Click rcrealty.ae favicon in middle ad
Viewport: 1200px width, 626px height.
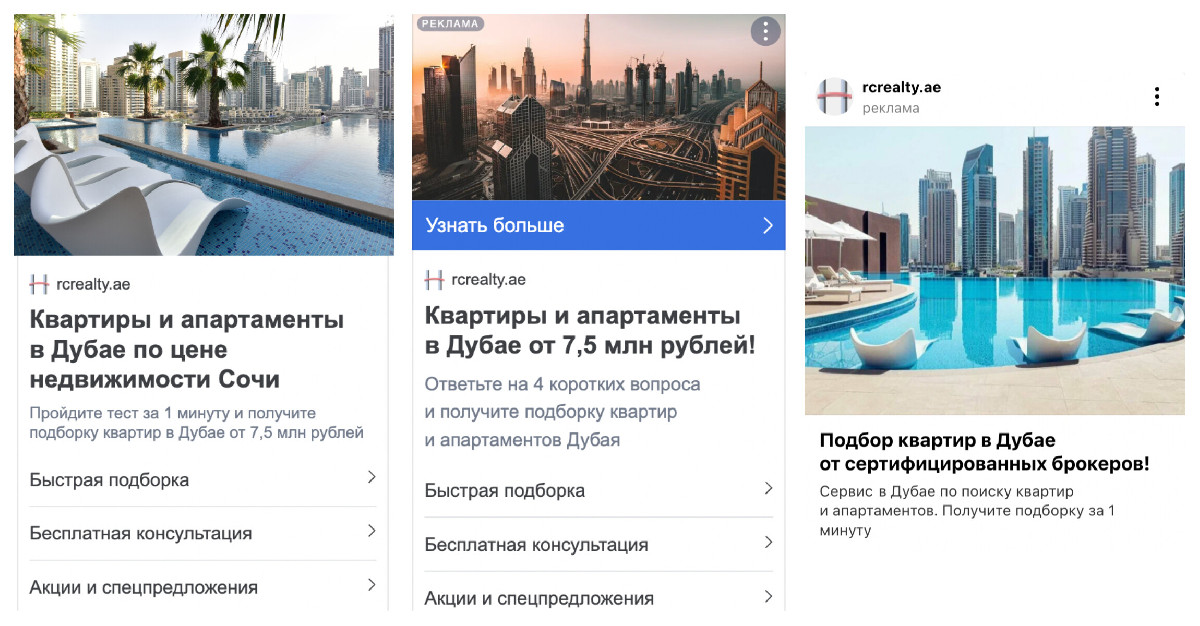click(x=434, y=280)
